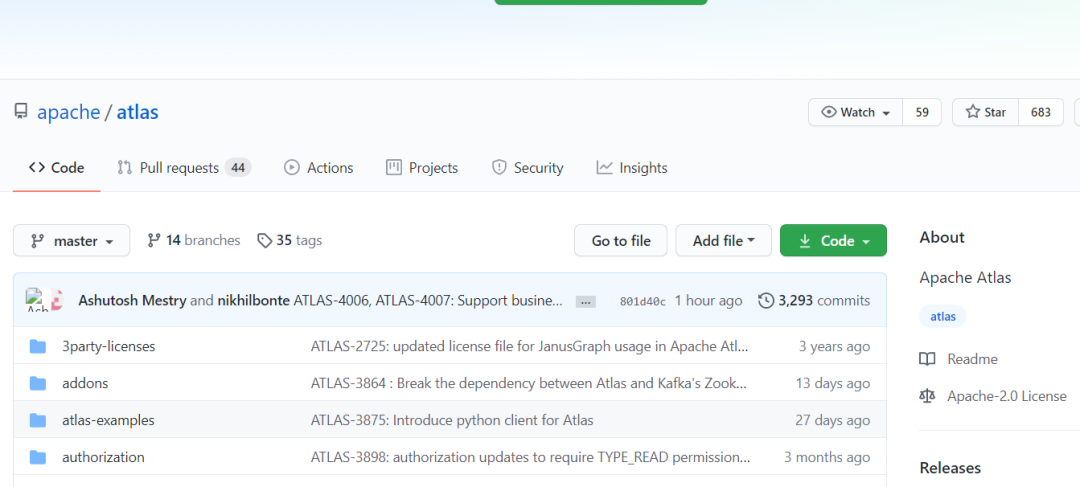Open the 35 tags link

click(289, 240)
